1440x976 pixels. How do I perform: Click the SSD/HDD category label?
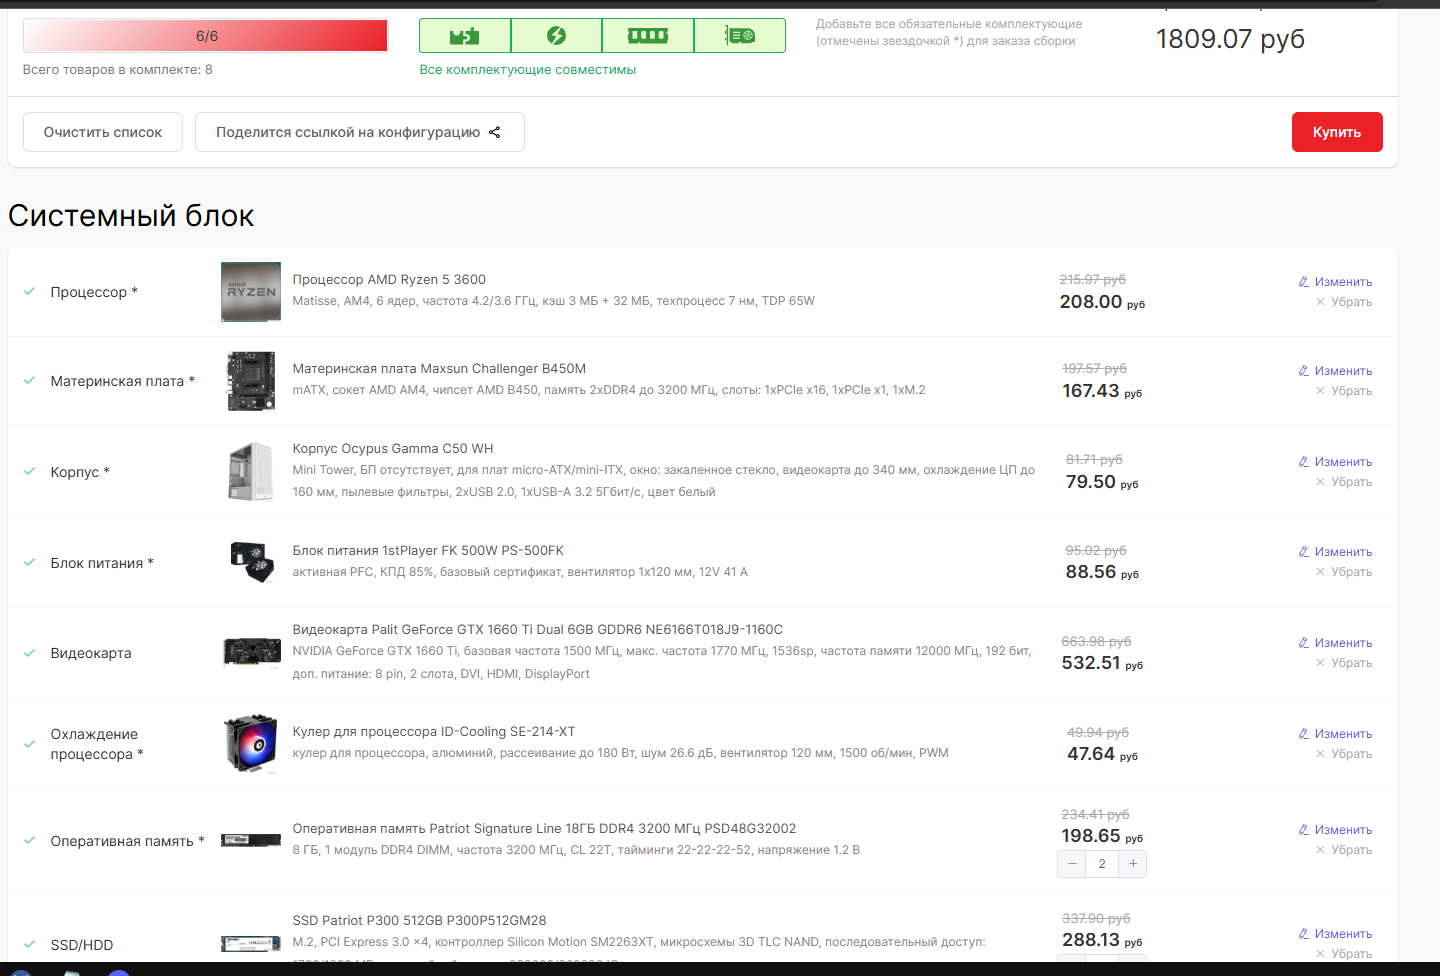click(x=82, y=945)
